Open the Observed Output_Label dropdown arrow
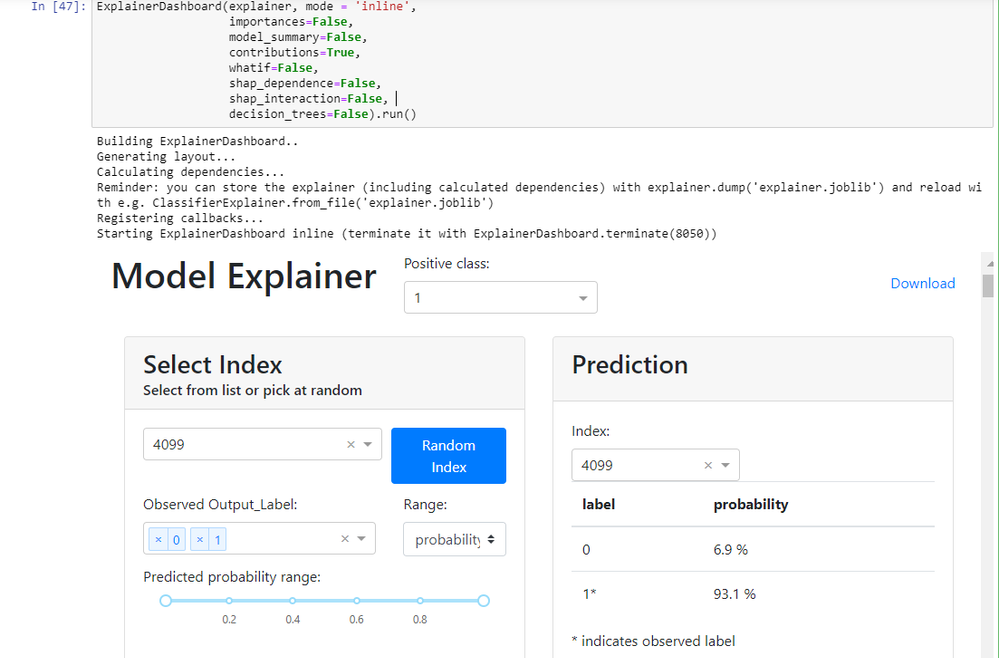The height and width of the screenshot is (658, 999). pos(362,539)
